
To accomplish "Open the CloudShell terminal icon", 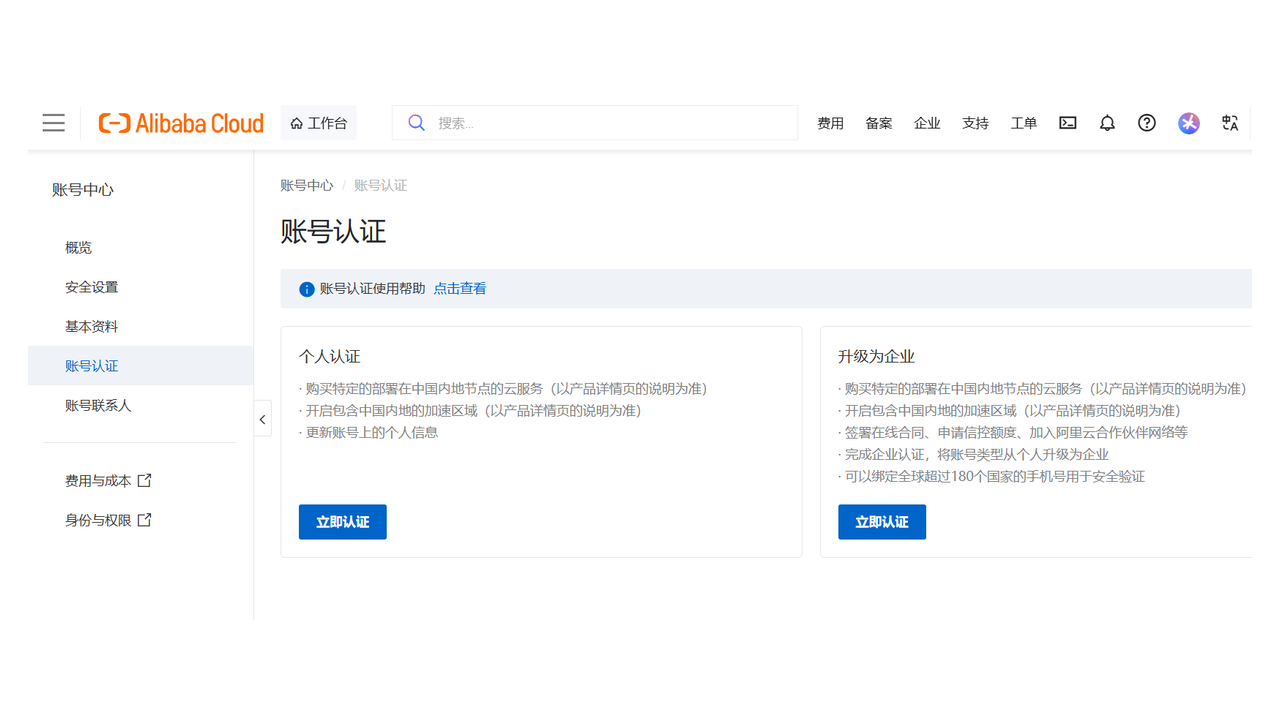I will coord(1067,122).
